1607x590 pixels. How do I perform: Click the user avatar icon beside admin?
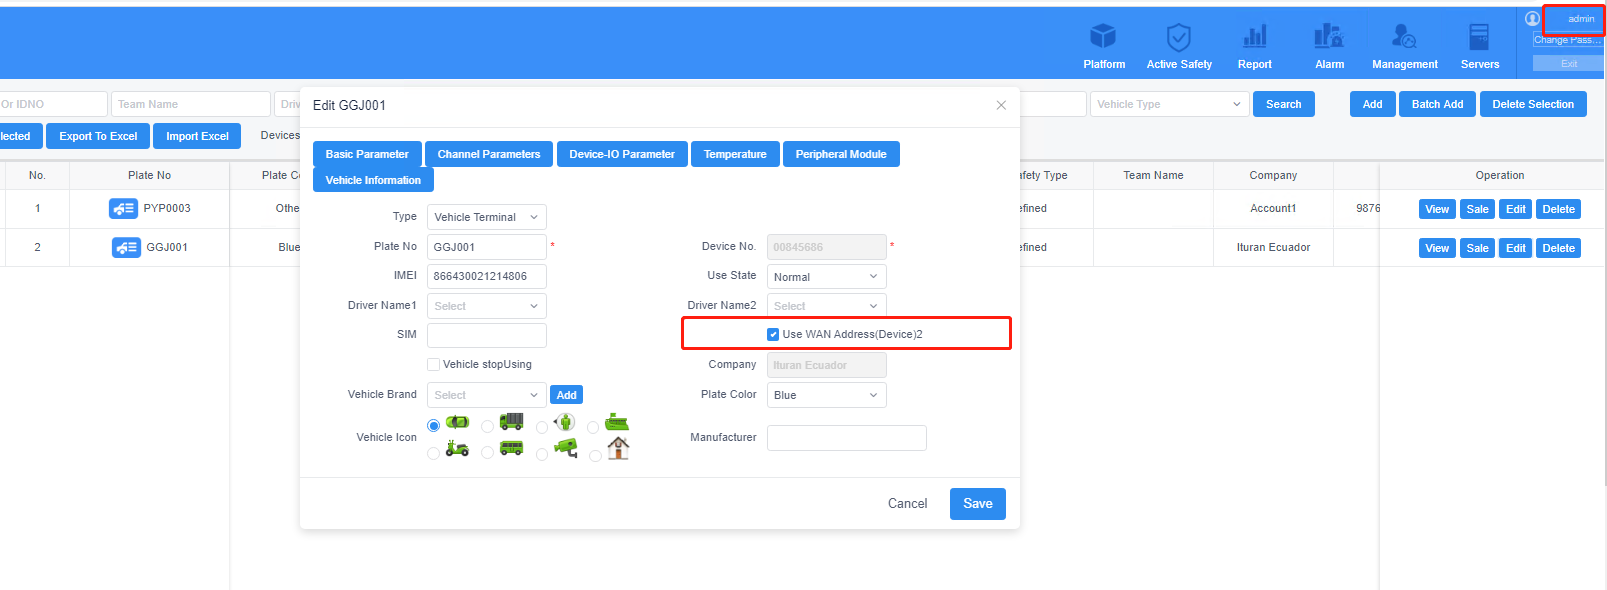coord(1532,18)
